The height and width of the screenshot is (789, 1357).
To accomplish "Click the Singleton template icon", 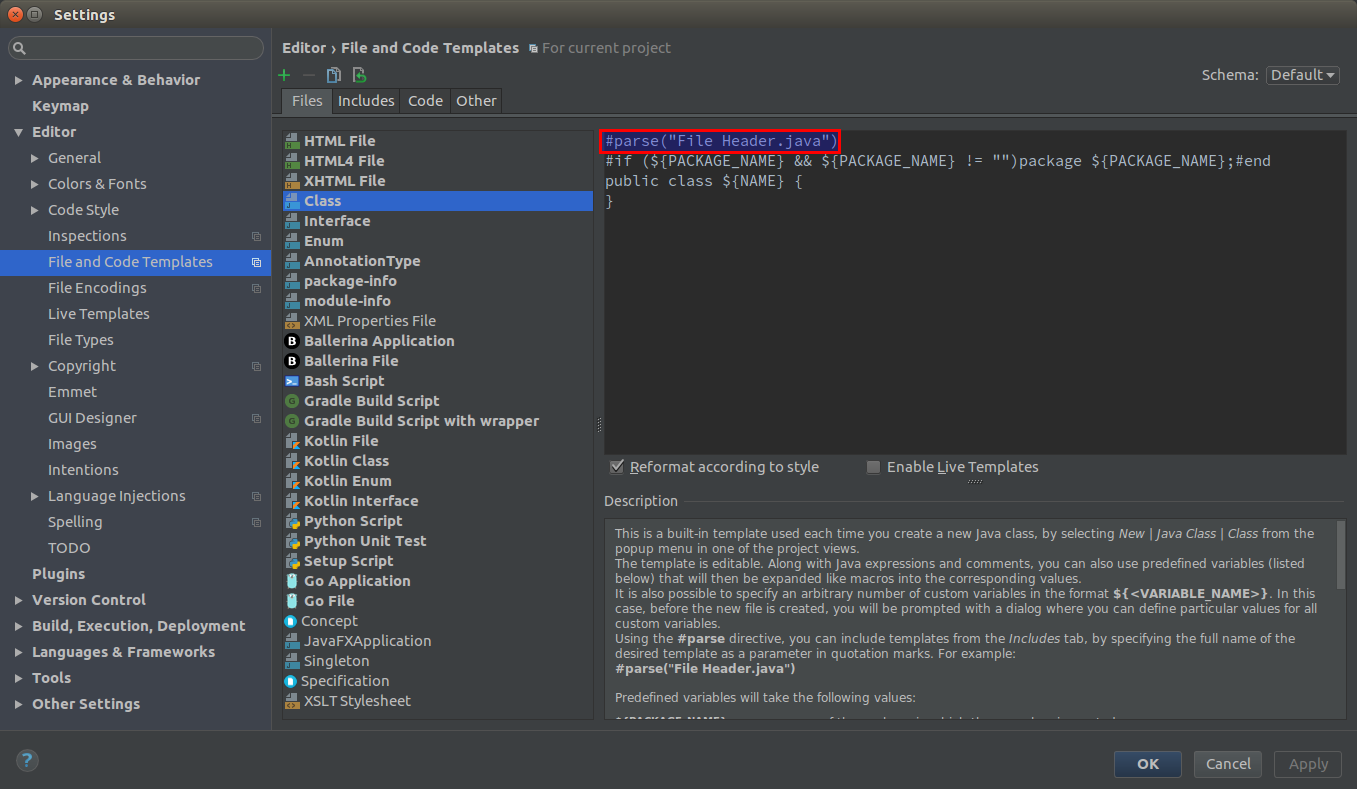I will tap(292, 661).
